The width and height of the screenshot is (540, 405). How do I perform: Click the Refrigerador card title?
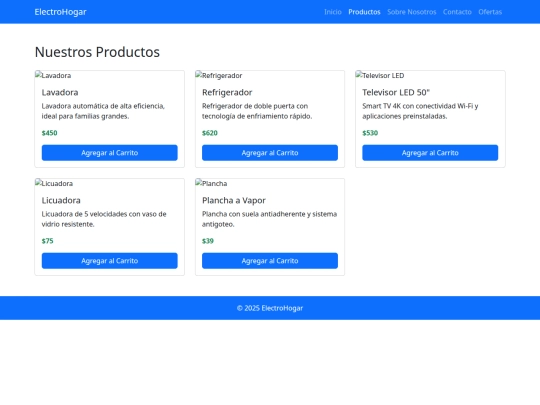[x=227, y=92]
